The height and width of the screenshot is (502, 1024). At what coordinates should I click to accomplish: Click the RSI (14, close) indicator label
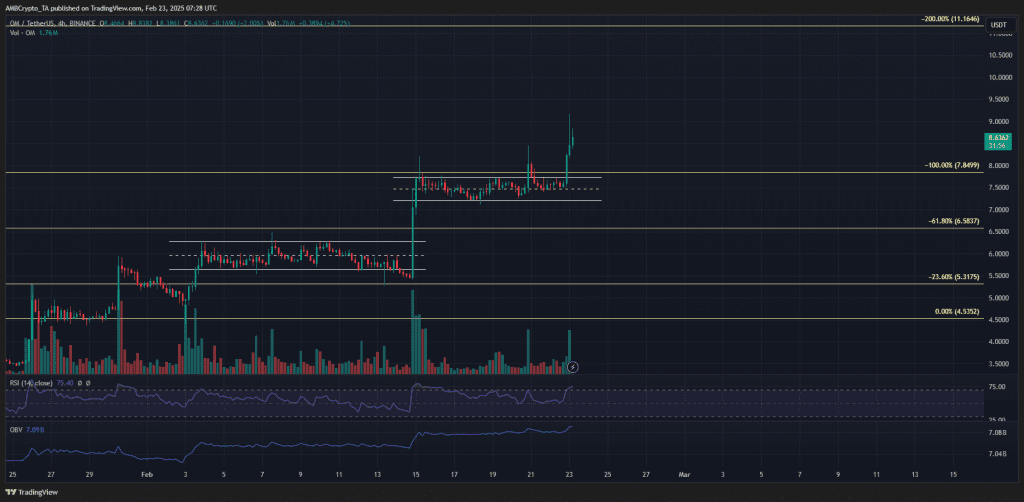tap(27, 383)
